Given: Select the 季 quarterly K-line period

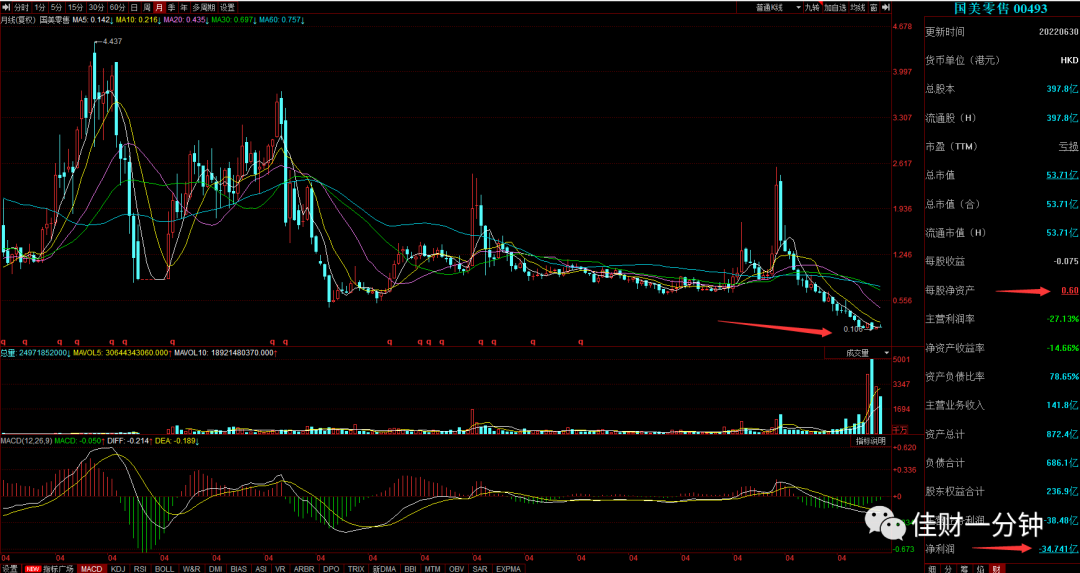Looking at the screenshot, I should 172,7.
